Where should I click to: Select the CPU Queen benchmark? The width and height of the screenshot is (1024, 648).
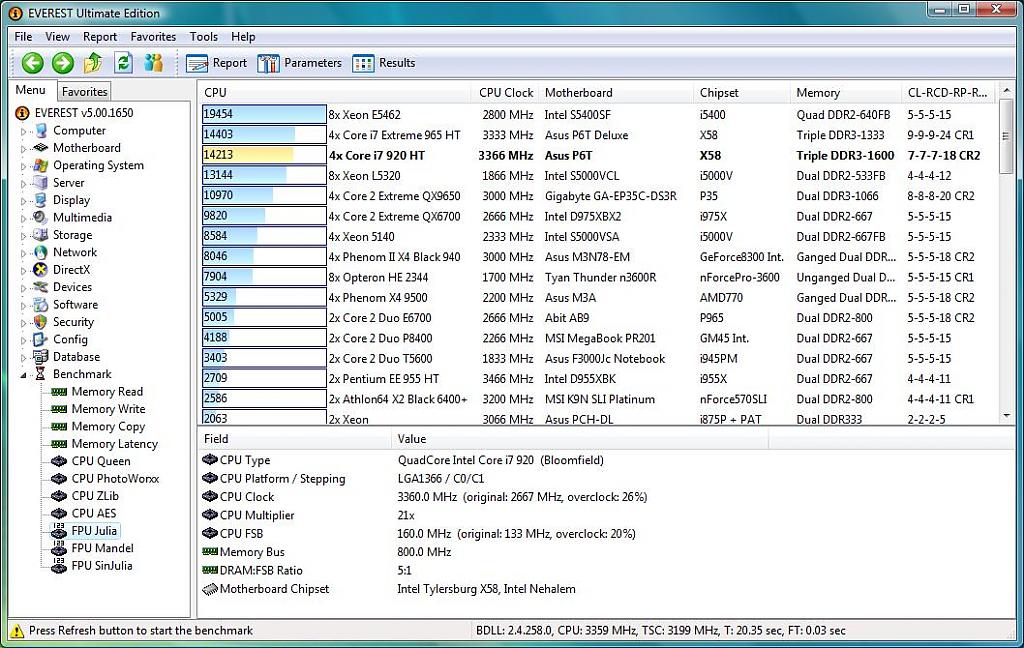click(101, 461)
